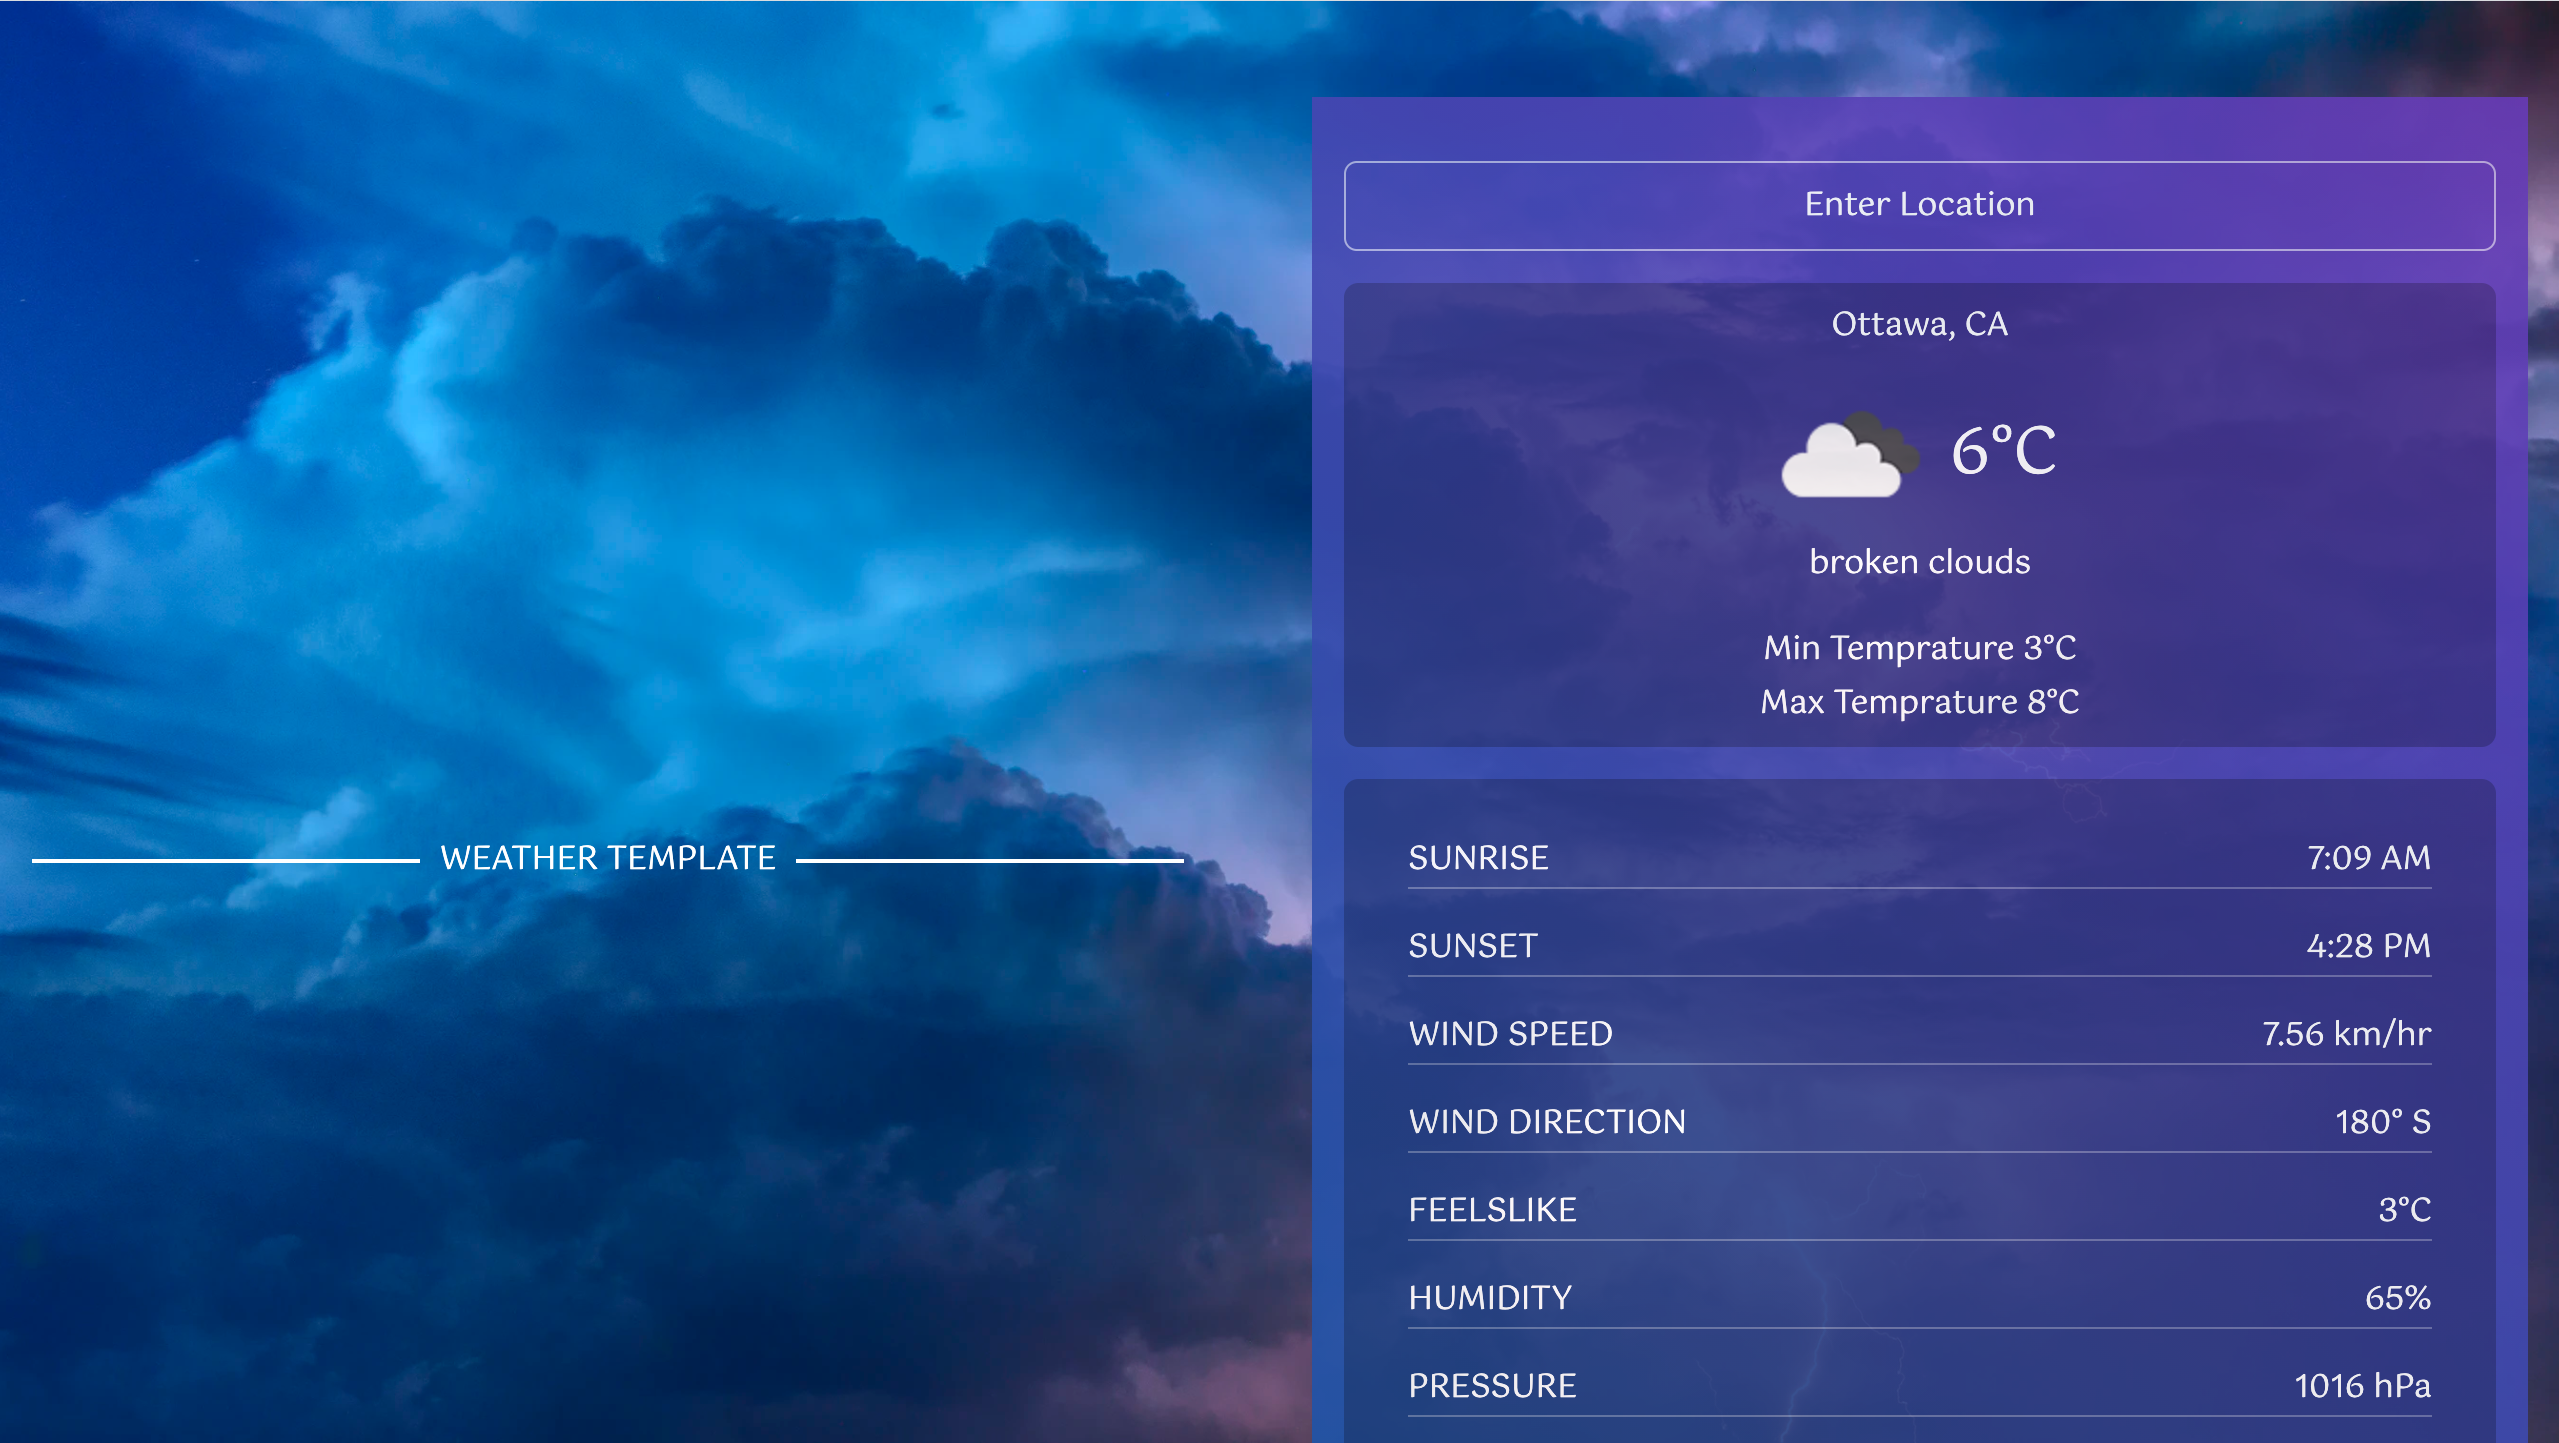Click the Max Temprature 8°C line

(x=1918, y=702)
